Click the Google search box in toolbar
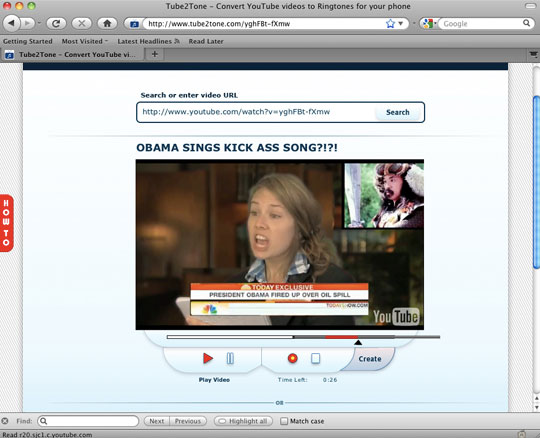 click(x=481, y=23)
